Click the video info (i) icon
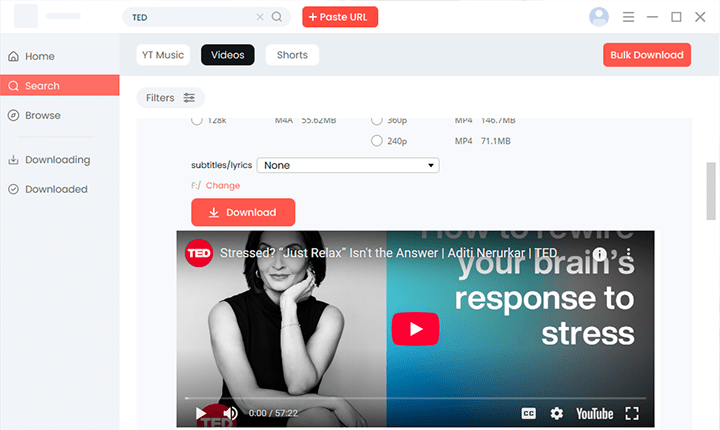This screenshot has width=720, height=430. point(600,254)
